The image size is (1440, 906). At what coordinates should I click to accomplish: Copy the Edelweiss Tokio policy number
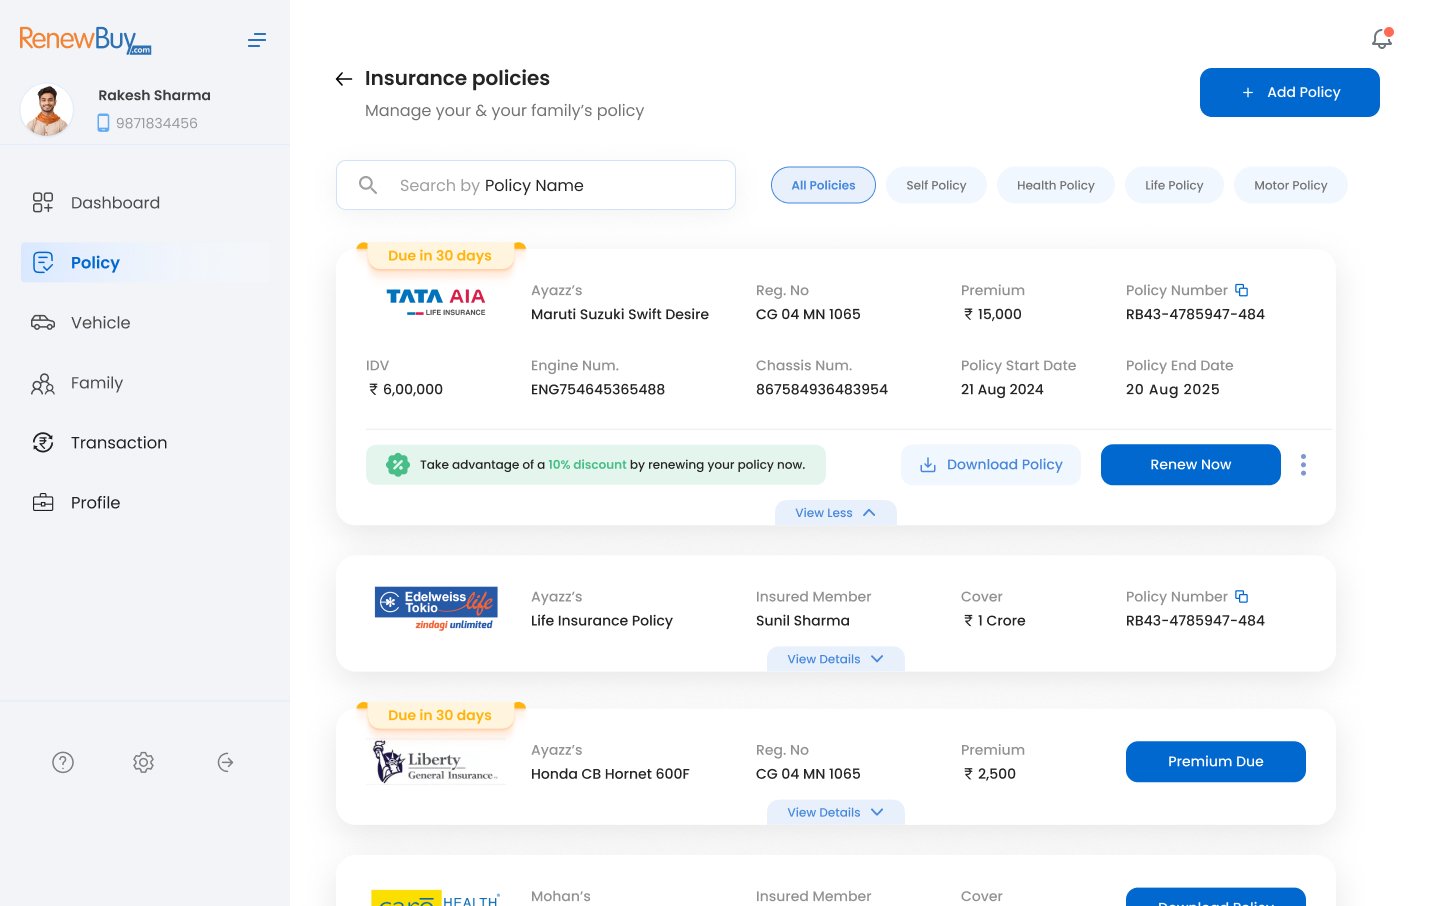pyautogui.click(x=1242, y=596)
